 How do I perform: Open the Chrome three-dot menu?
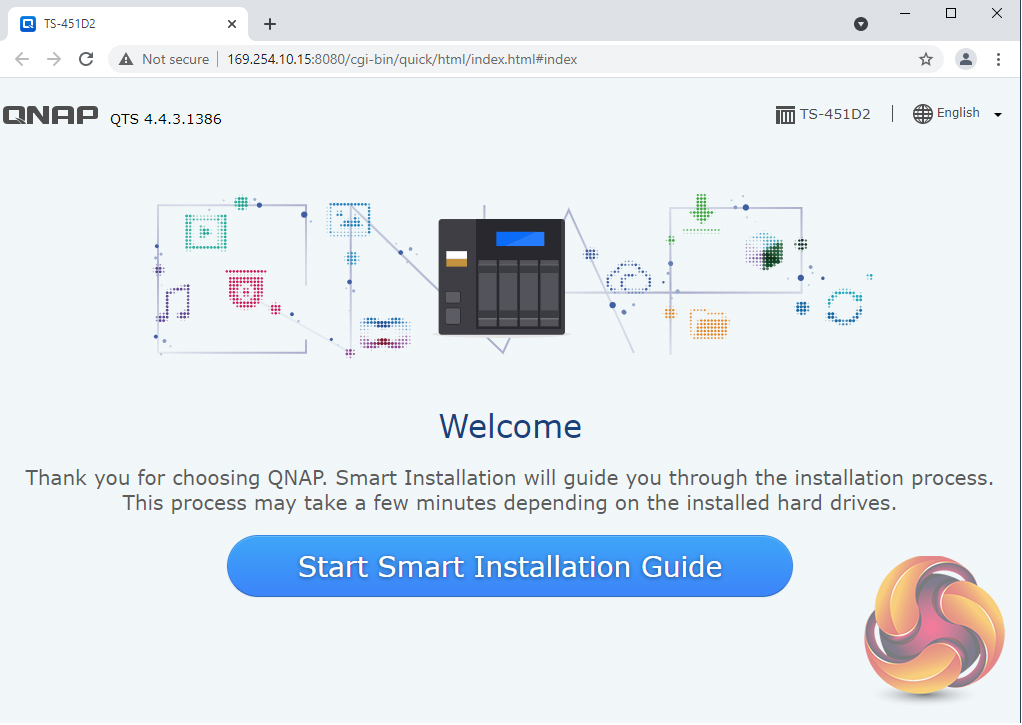point(998,59)
